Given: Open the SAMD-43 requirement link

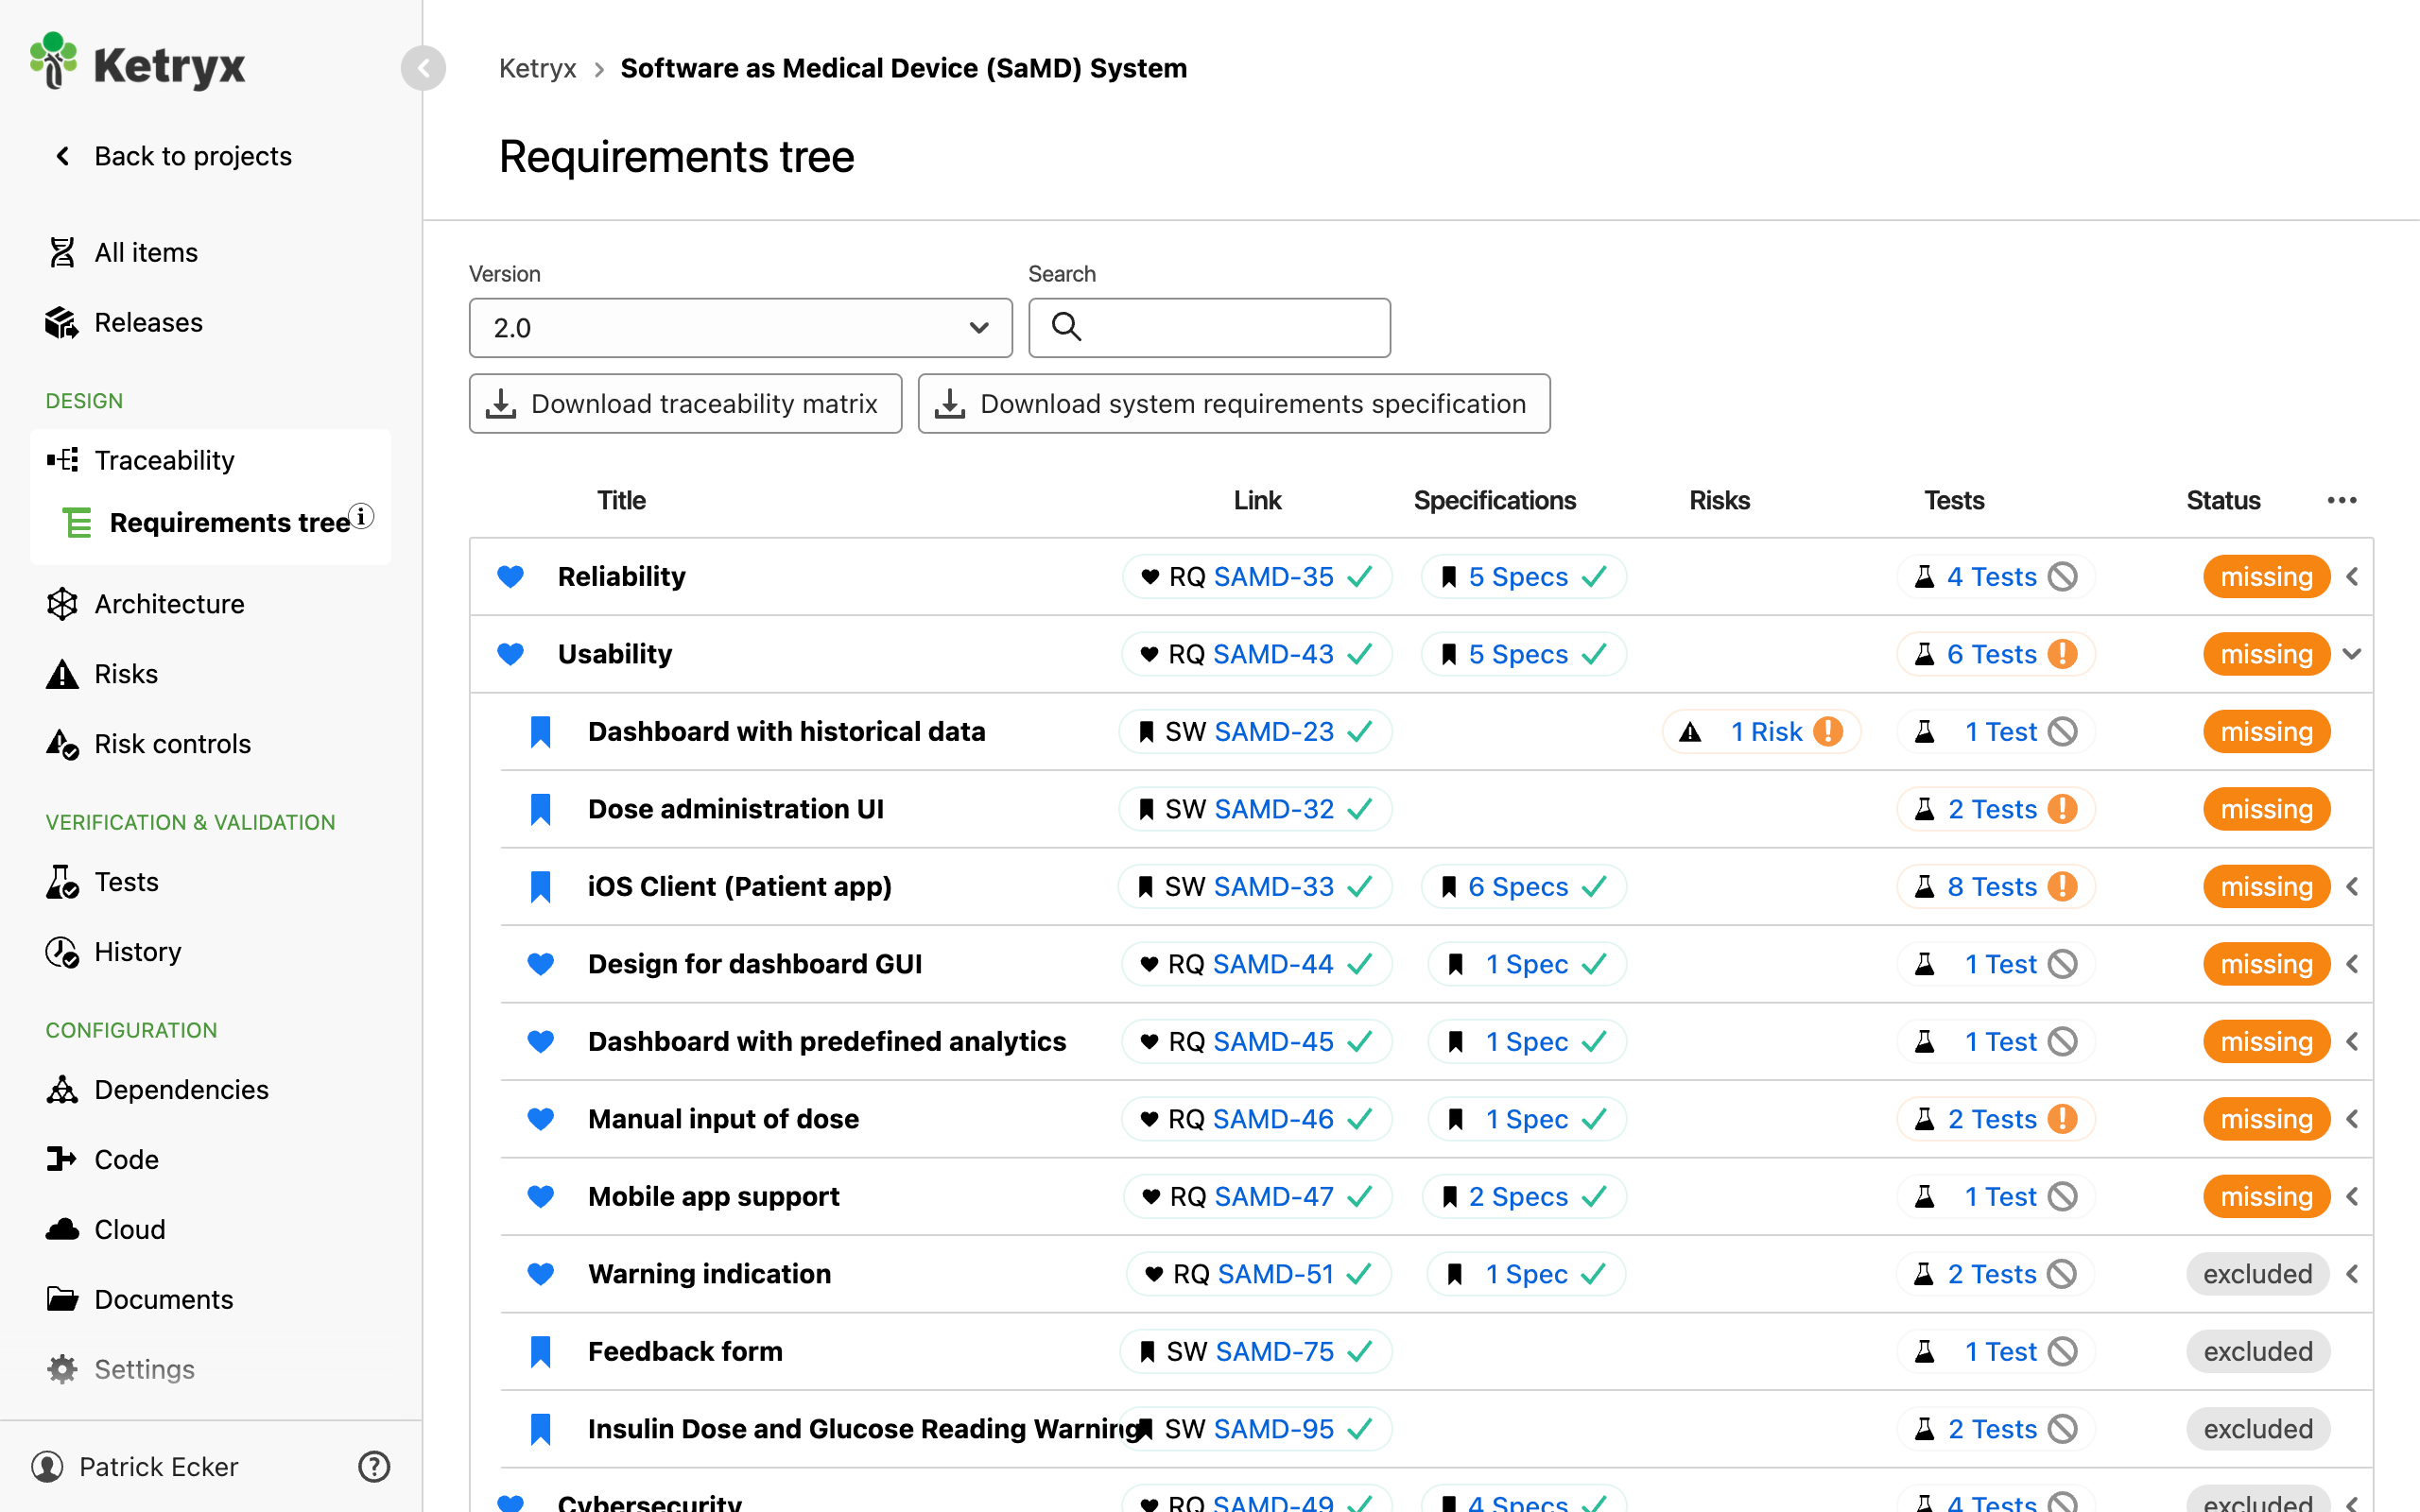Looking at the screenshot, I should (x=1273, y=654).
